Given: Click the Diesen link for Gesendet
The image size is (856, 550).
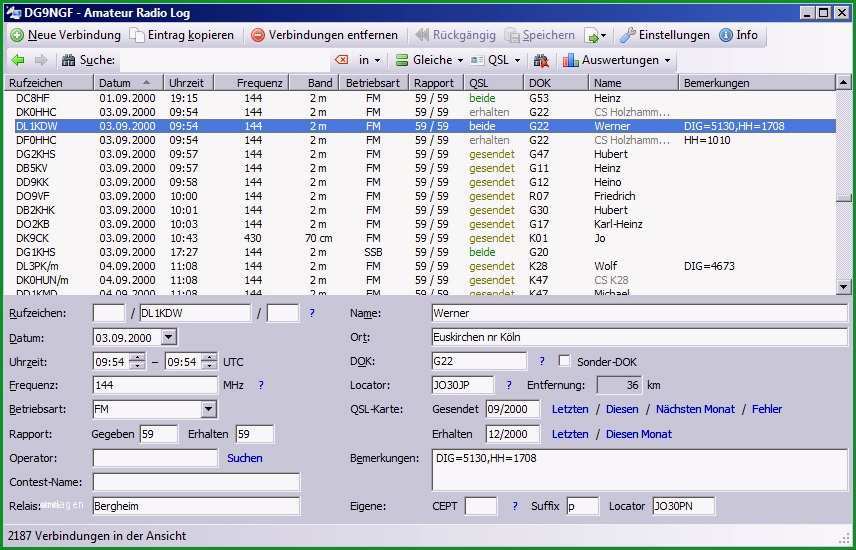Looking at the screenshot, I should point(622,409).
